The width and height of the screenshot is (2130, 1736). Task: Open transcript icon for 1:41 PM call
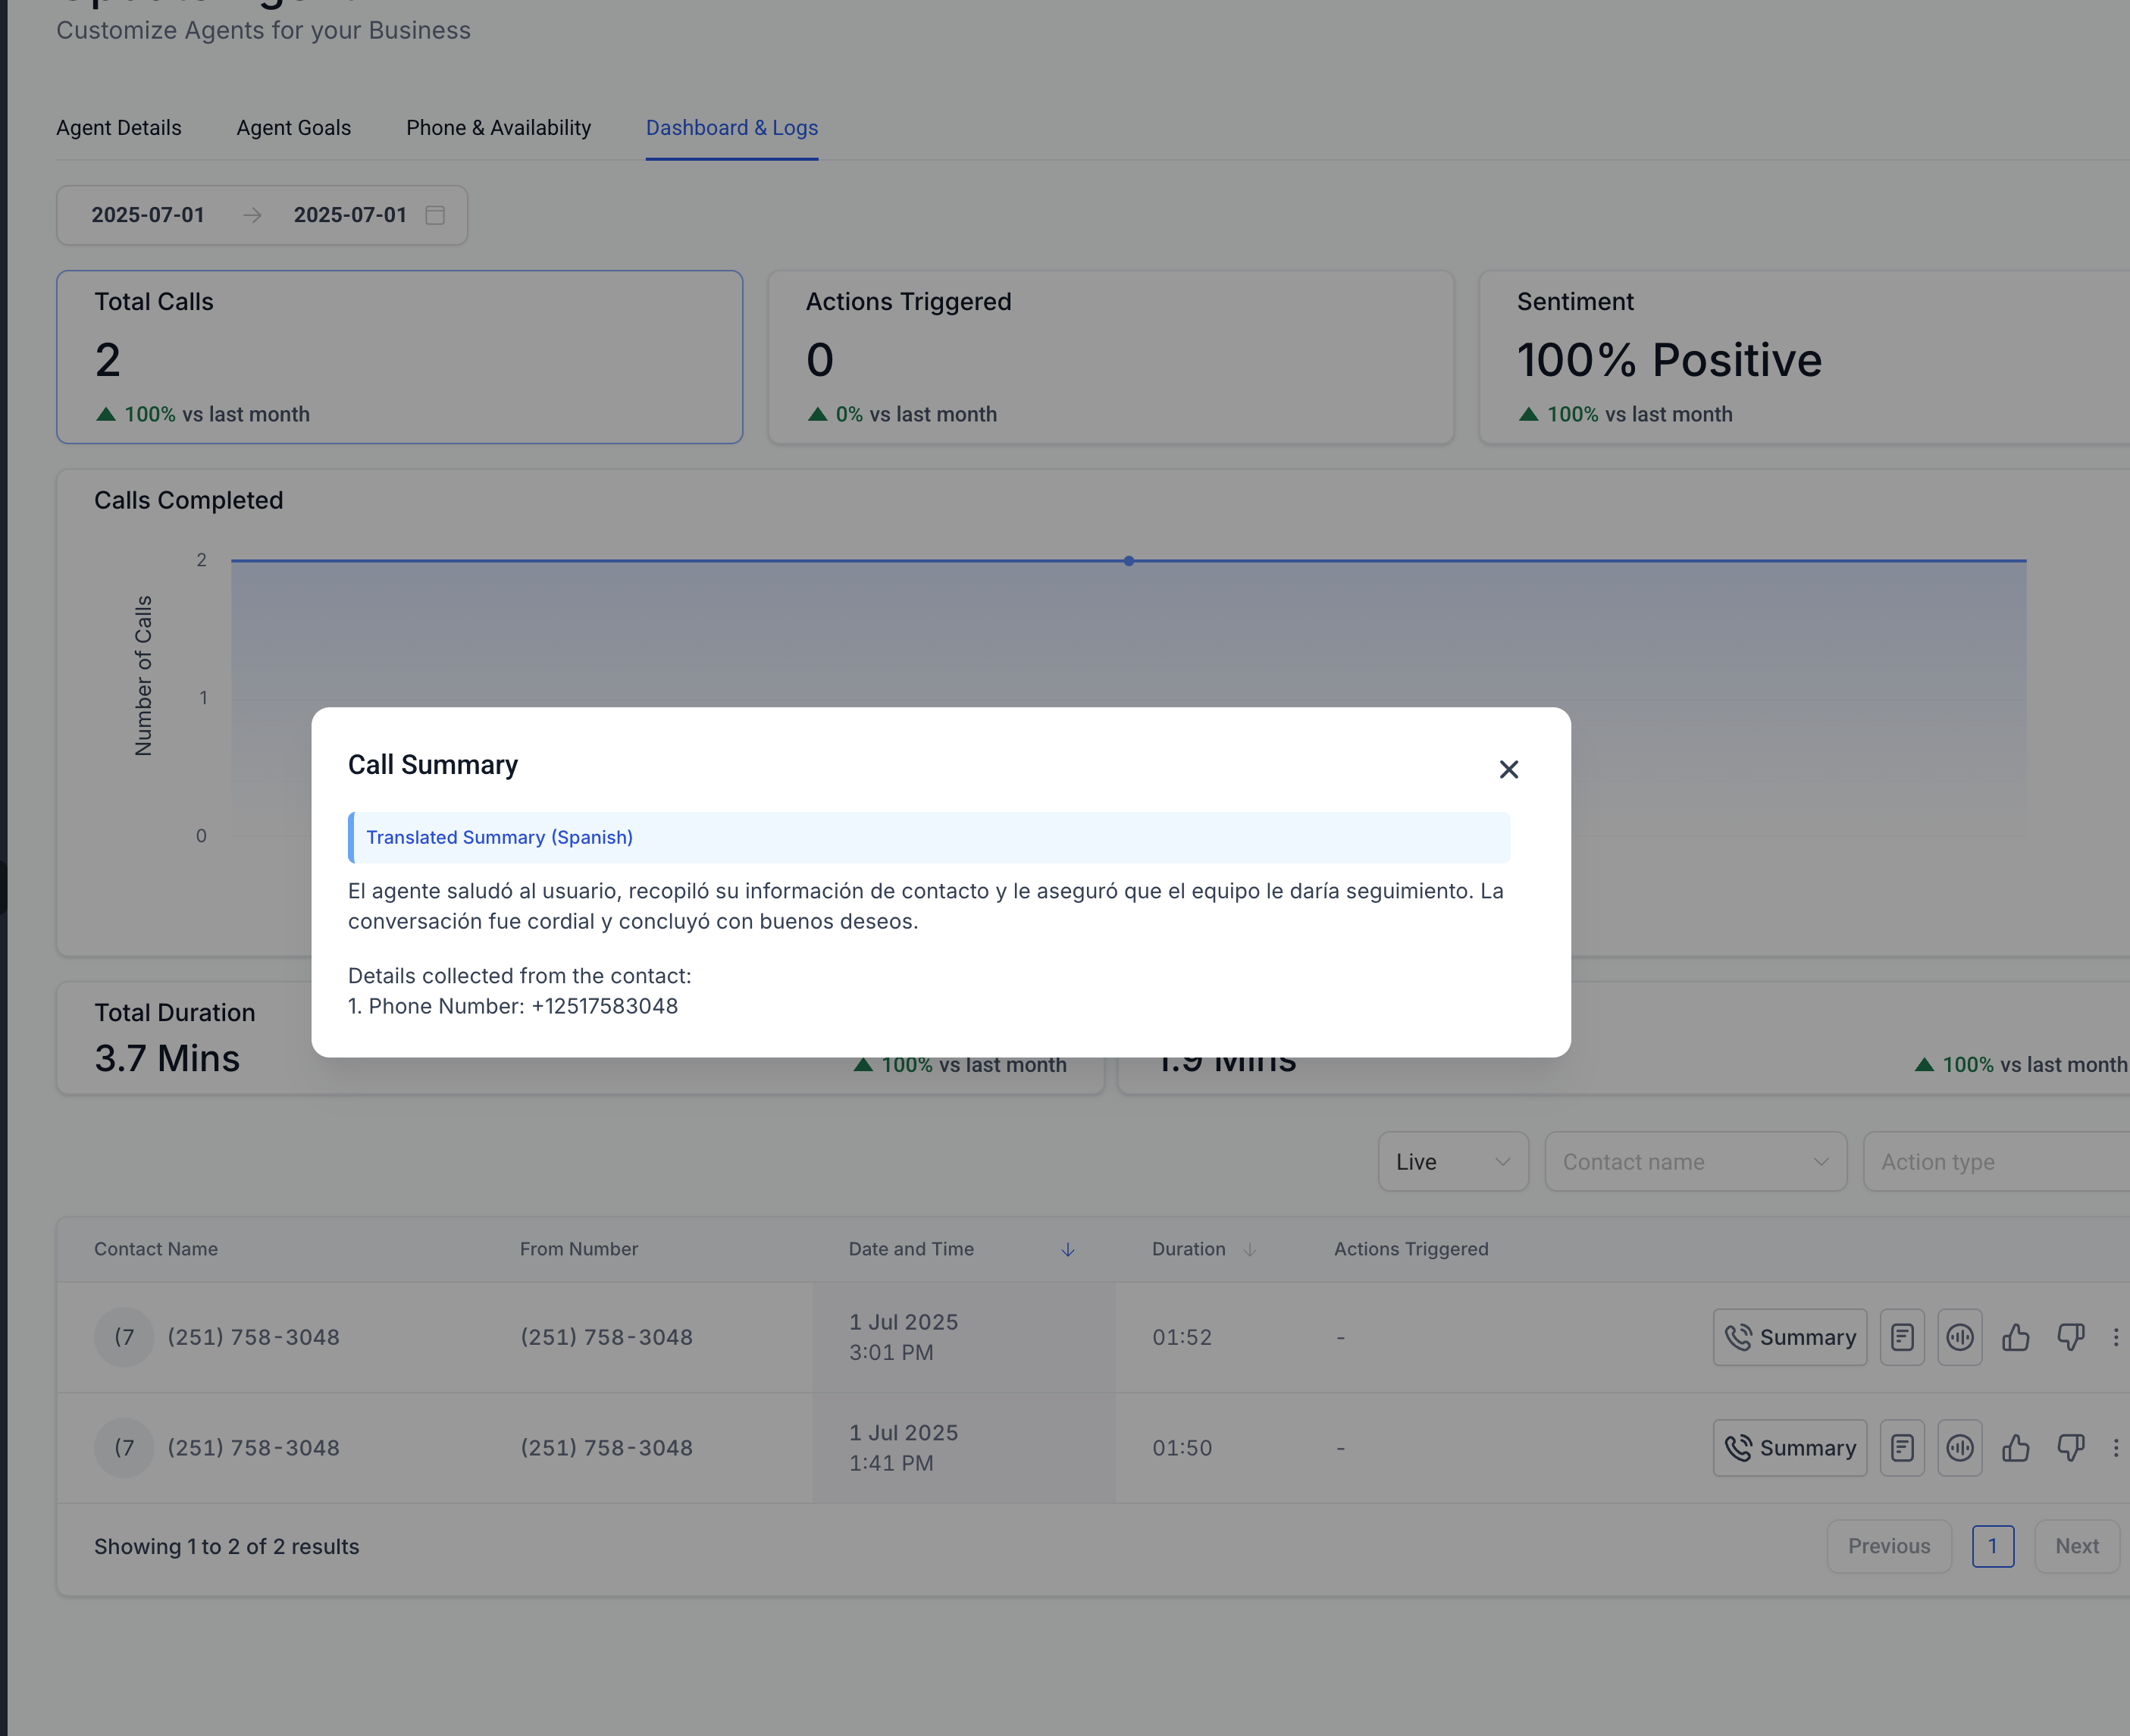(x=1901, y=1447)
